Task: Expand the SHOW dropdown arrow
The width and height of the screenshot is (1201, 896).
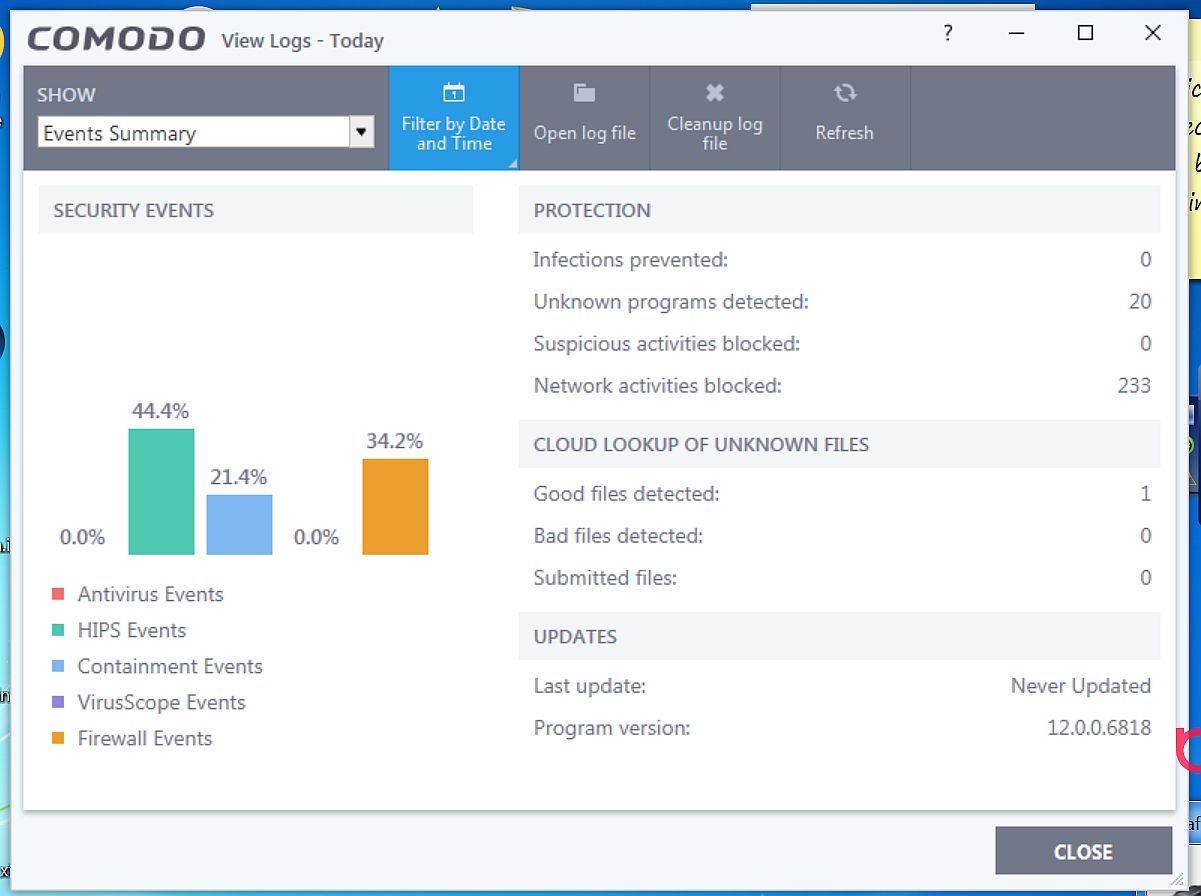Action: point(361,132)
